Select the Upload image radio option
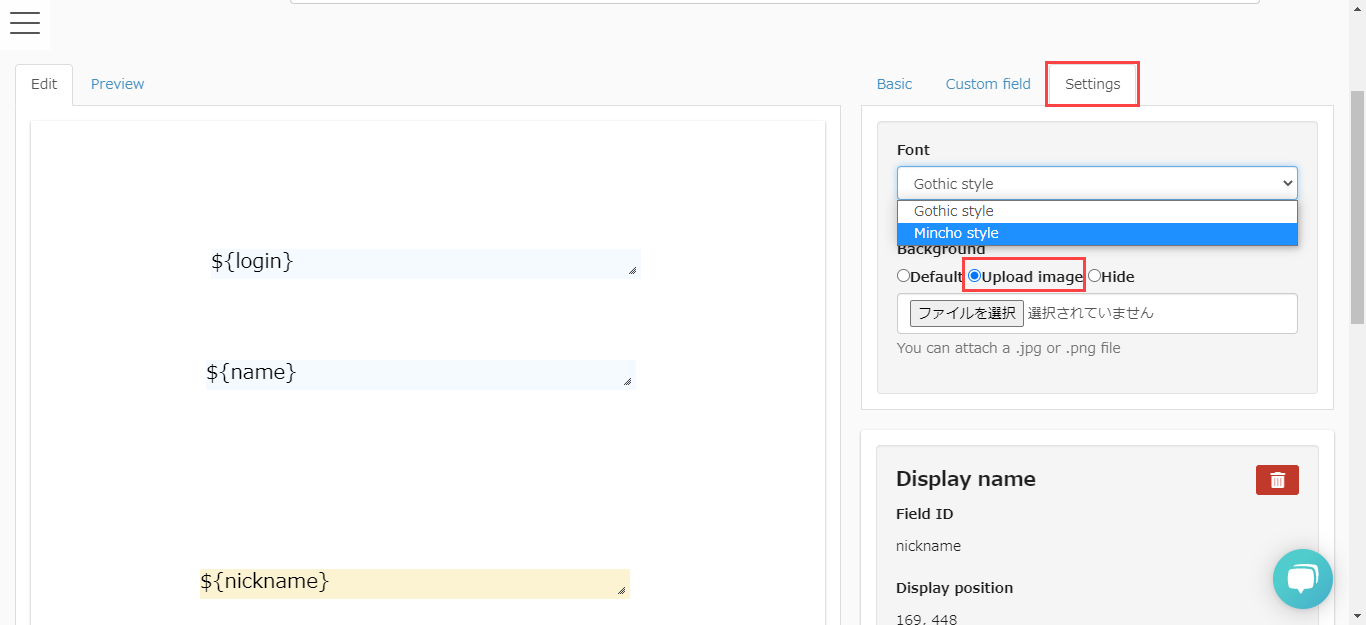This screenshot has width=1366, height=625. click(975, 276)
